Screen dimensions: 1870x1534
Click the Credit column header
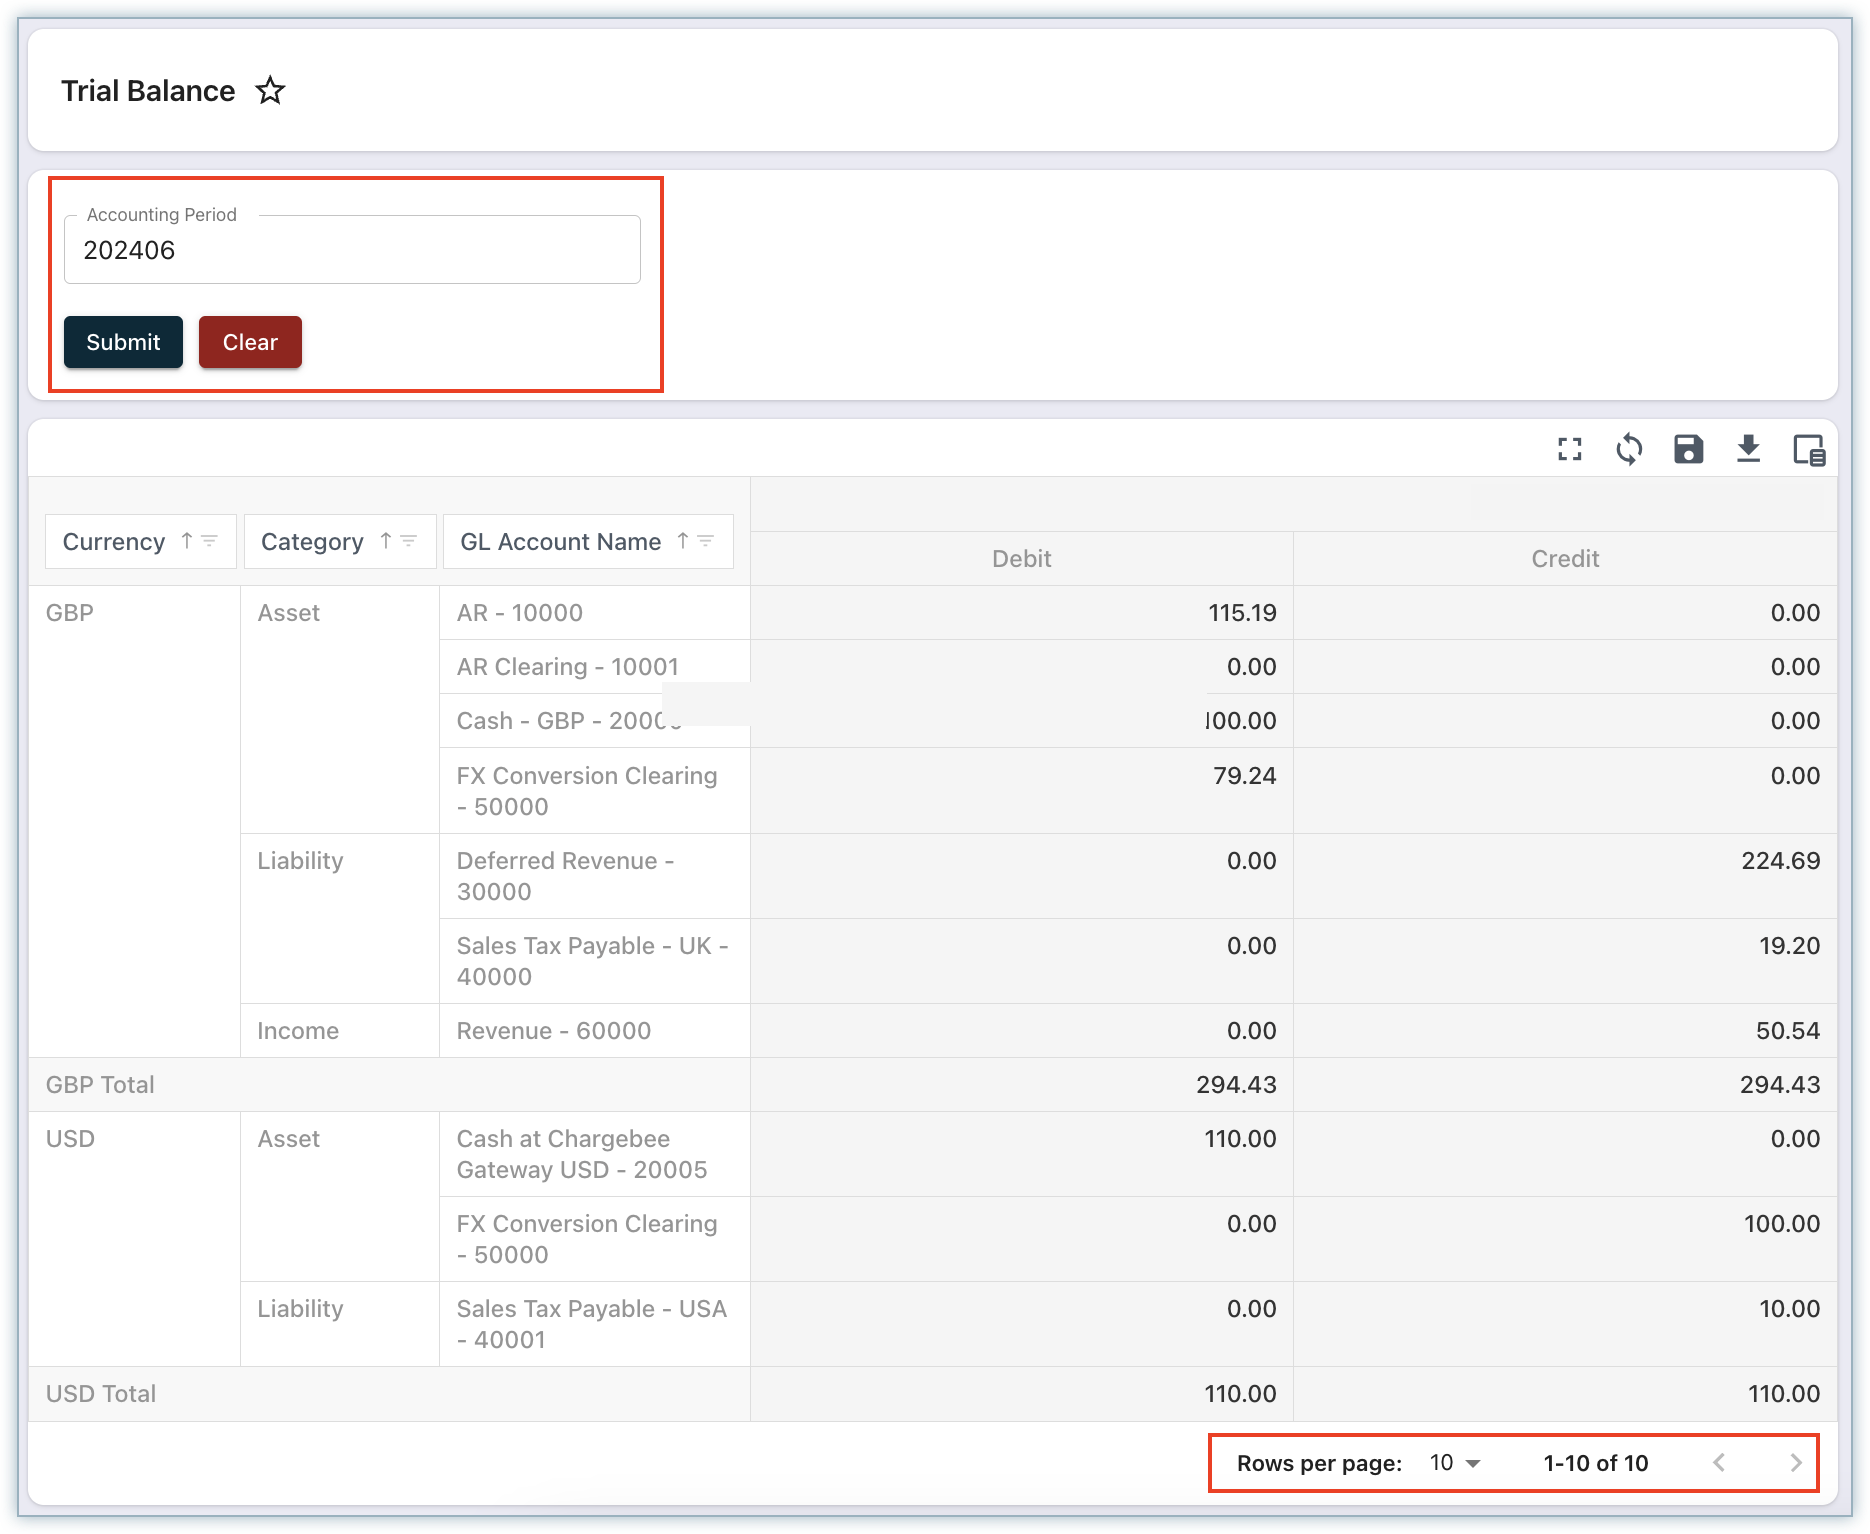pyautogui.click(x=1565, y=559)
